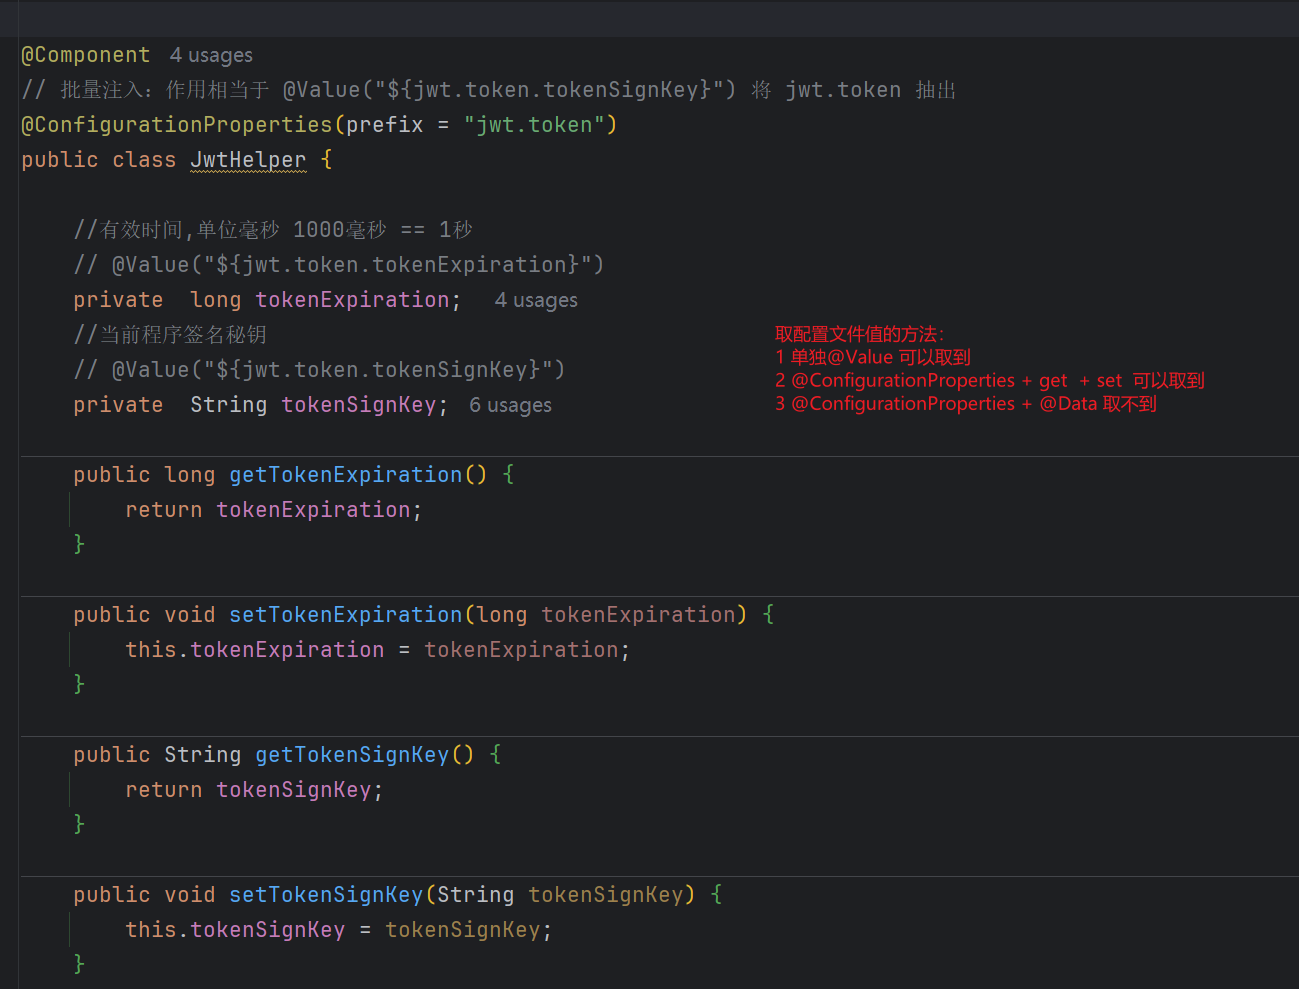Click the setTokenExpiration method name
Screen dimensions: 1299x989
click(346, 615)
